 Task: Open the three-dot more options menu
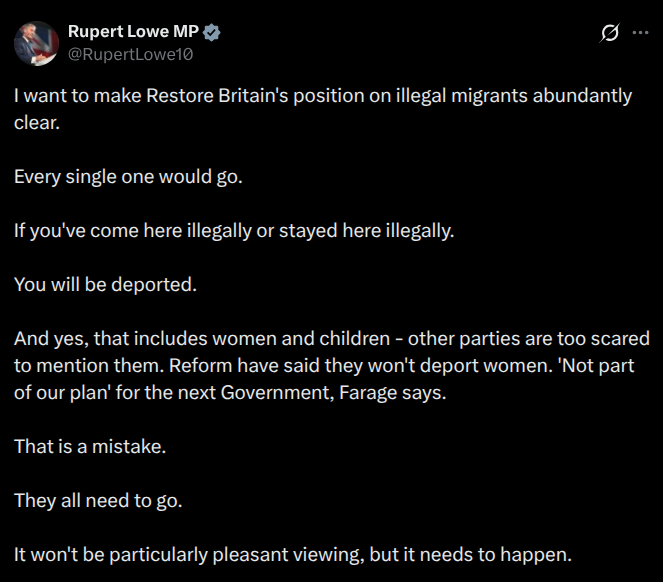640,33
